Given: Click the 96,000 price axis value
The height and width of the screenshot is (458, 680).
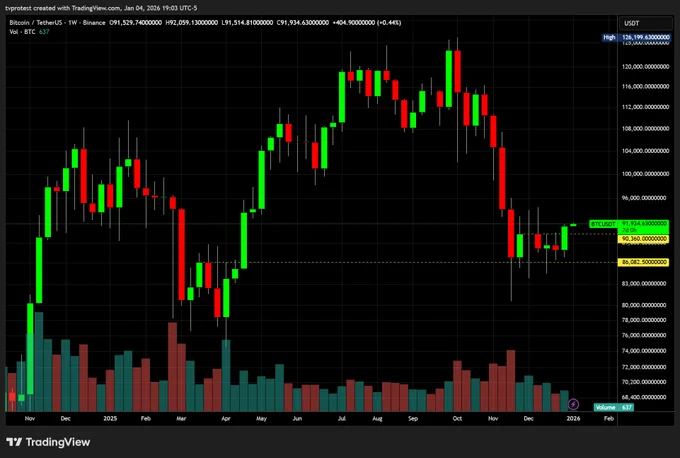Looking at the screenshot, I should tap(645, 197).
